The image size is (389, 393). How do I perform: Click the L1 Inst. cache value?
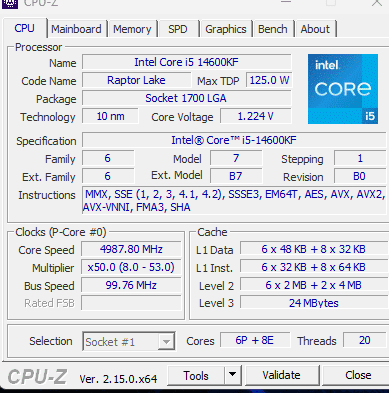[x=313, y=267]
